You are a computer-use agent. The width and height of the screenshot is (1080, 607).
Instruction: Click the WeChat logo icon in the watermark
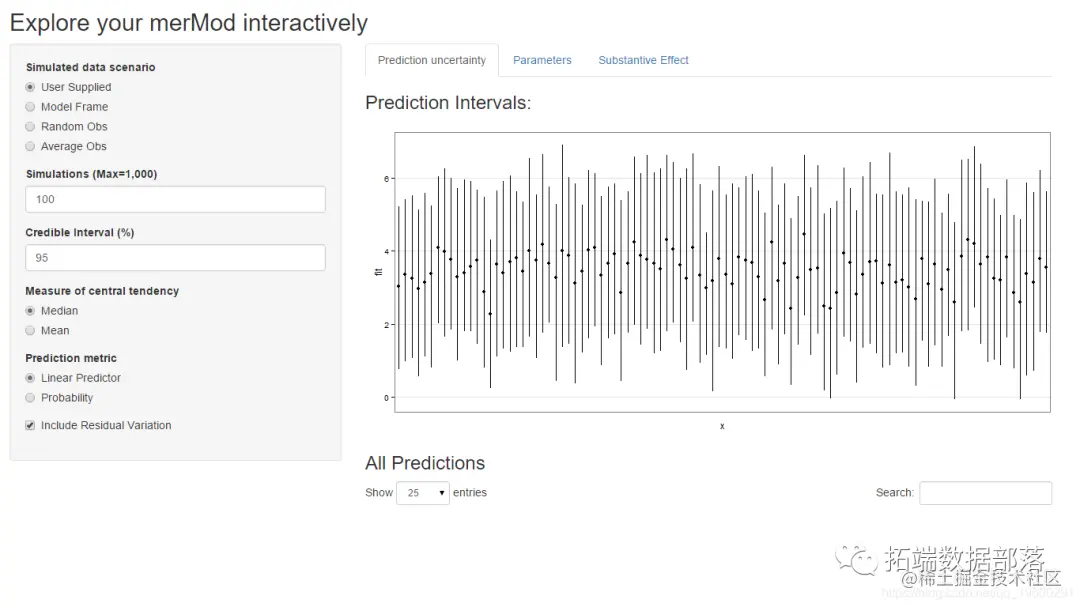(x=857, y=560)
